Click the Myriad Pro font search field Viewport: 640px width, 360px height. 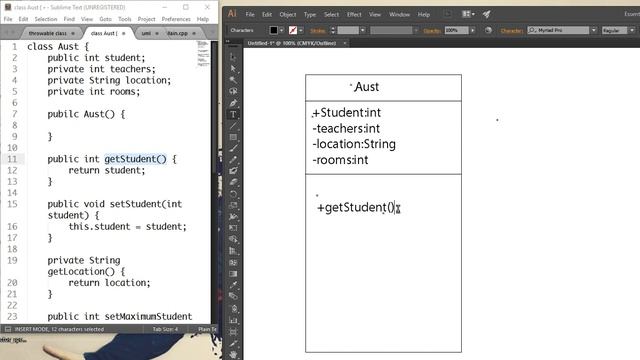[558, 30]
